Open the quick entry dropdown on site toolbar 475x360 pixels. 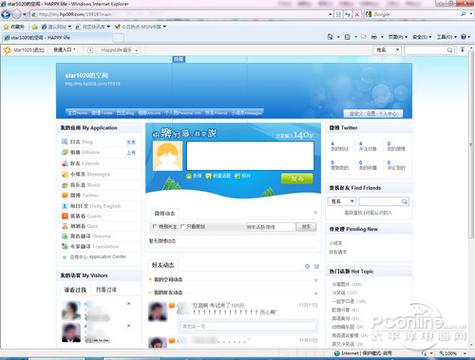click(64, 50)
